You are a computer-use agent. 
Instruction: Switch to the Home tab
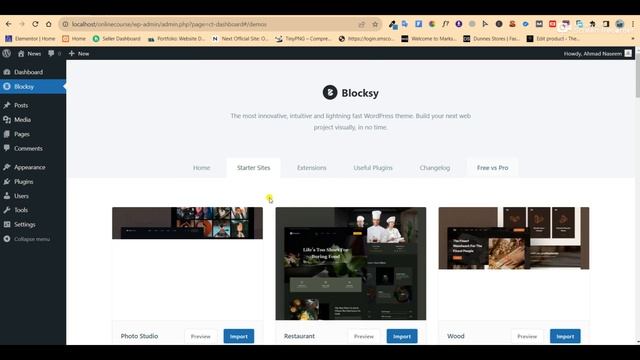click(202, 168)
